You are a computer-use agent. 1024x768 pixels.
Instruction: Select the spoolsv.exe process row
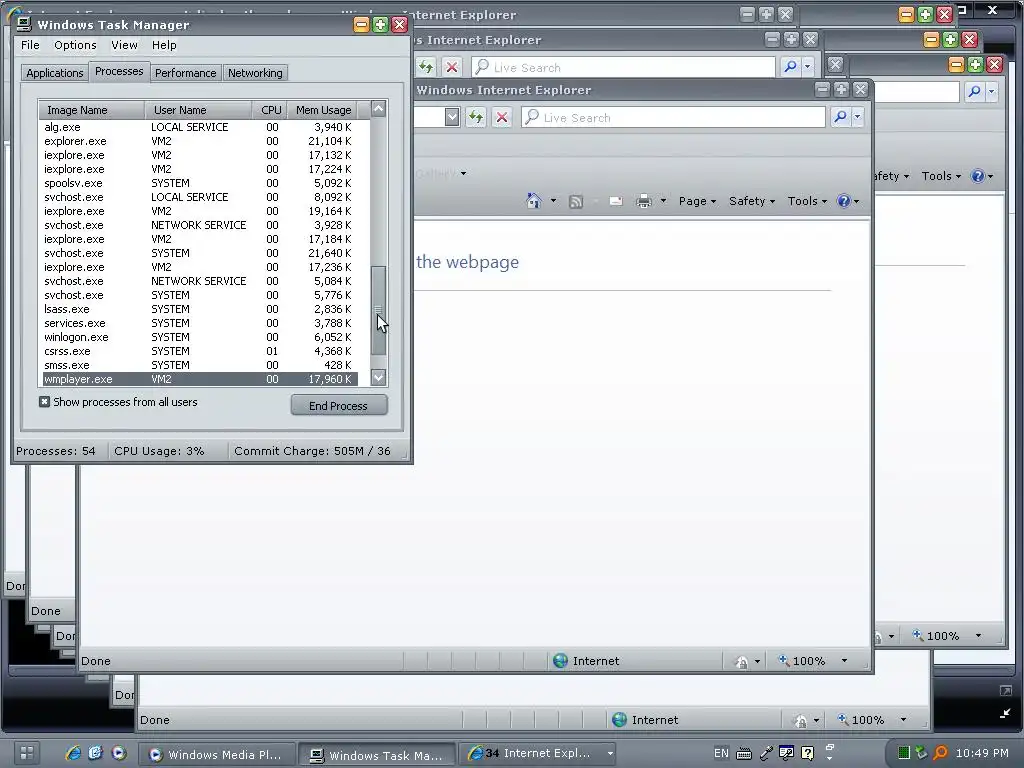click(x=200, y=183)
